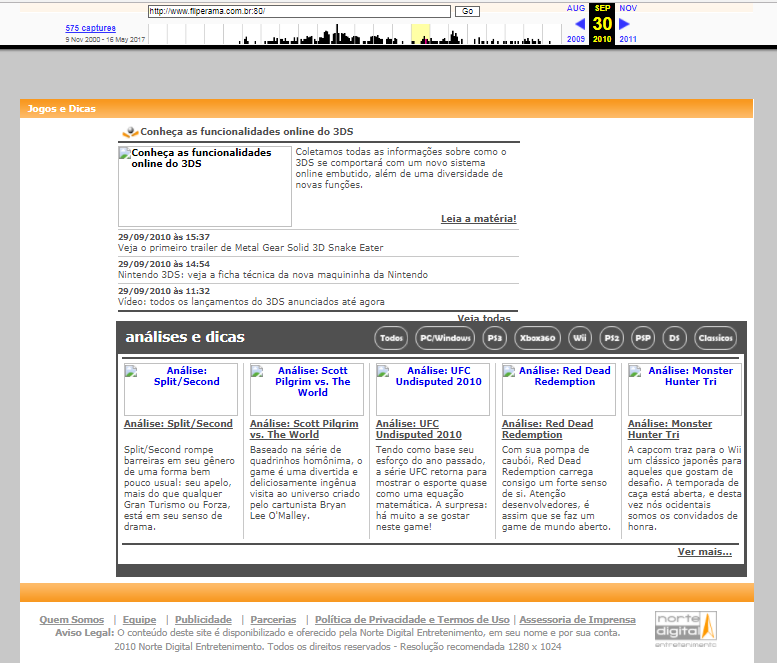This screenshot has width=777, height=663.
Task: Select the PC/Windows filter button
Action: pos(445,338)
